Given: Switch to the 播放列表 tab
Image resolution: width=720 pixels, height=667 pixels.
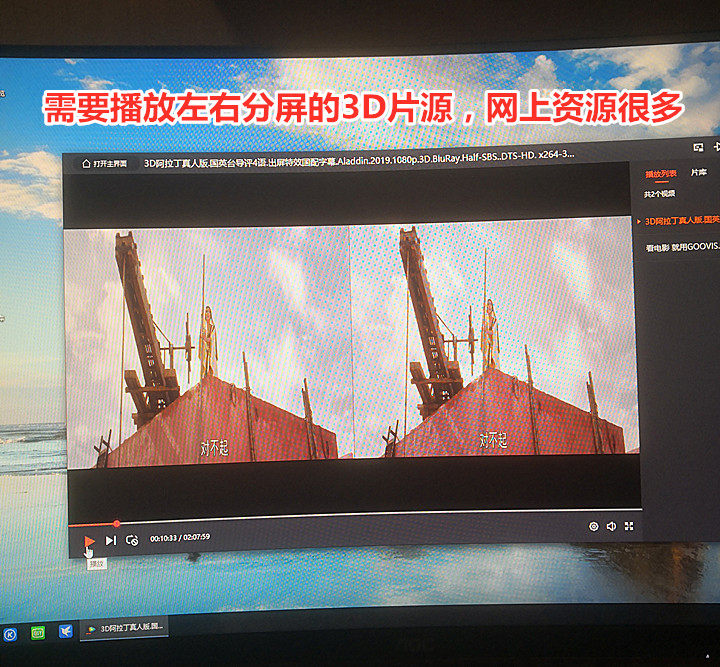Looking at the screenshot, I should point(661,174).
